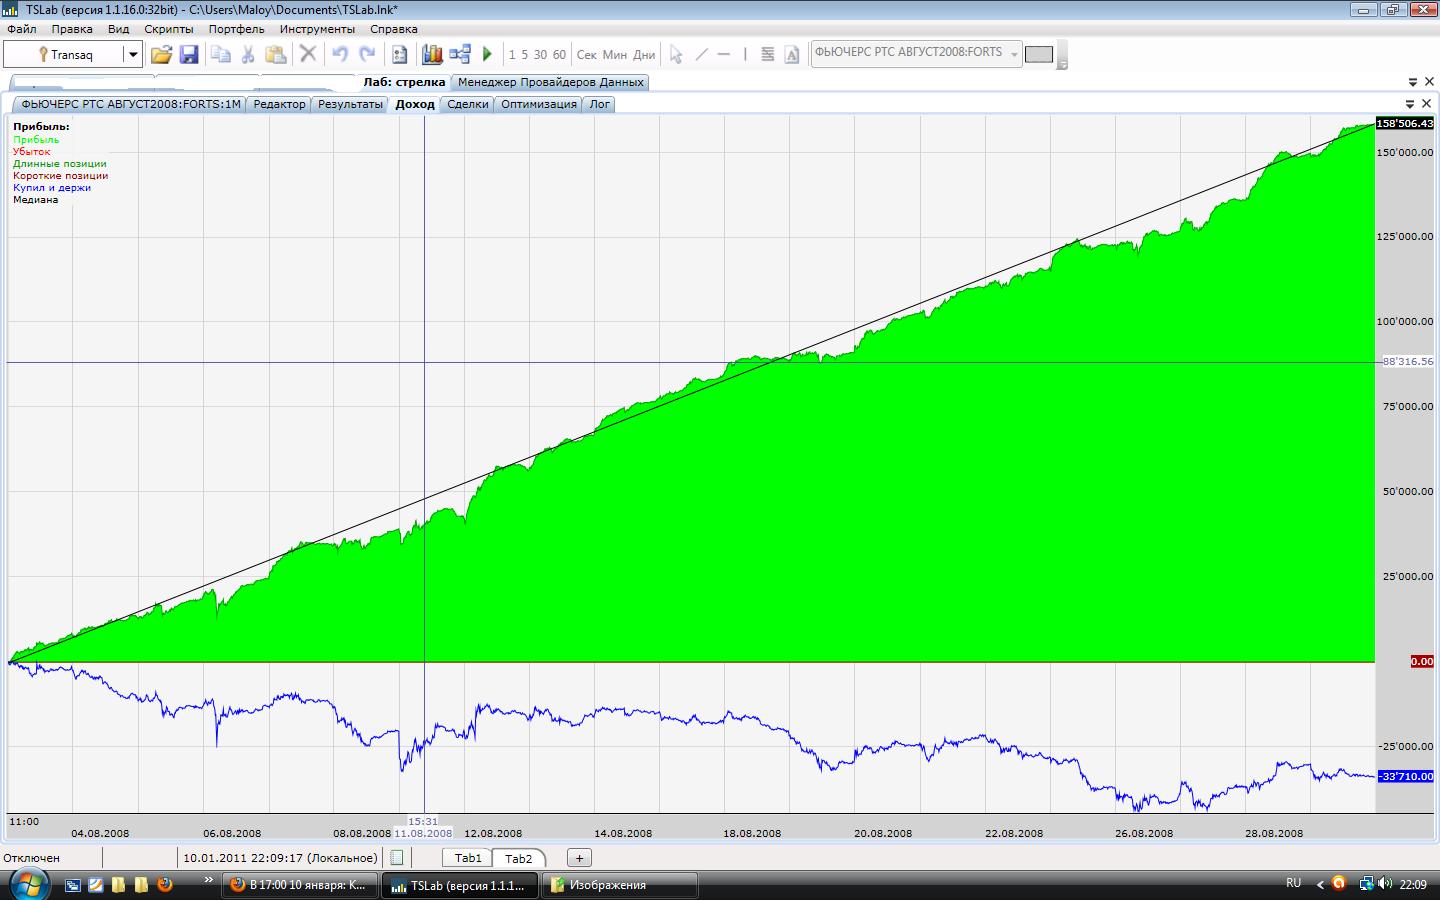Screen dimensions: 1440x900
Task: Select the text label tool icon
Action: click(792, 55)
